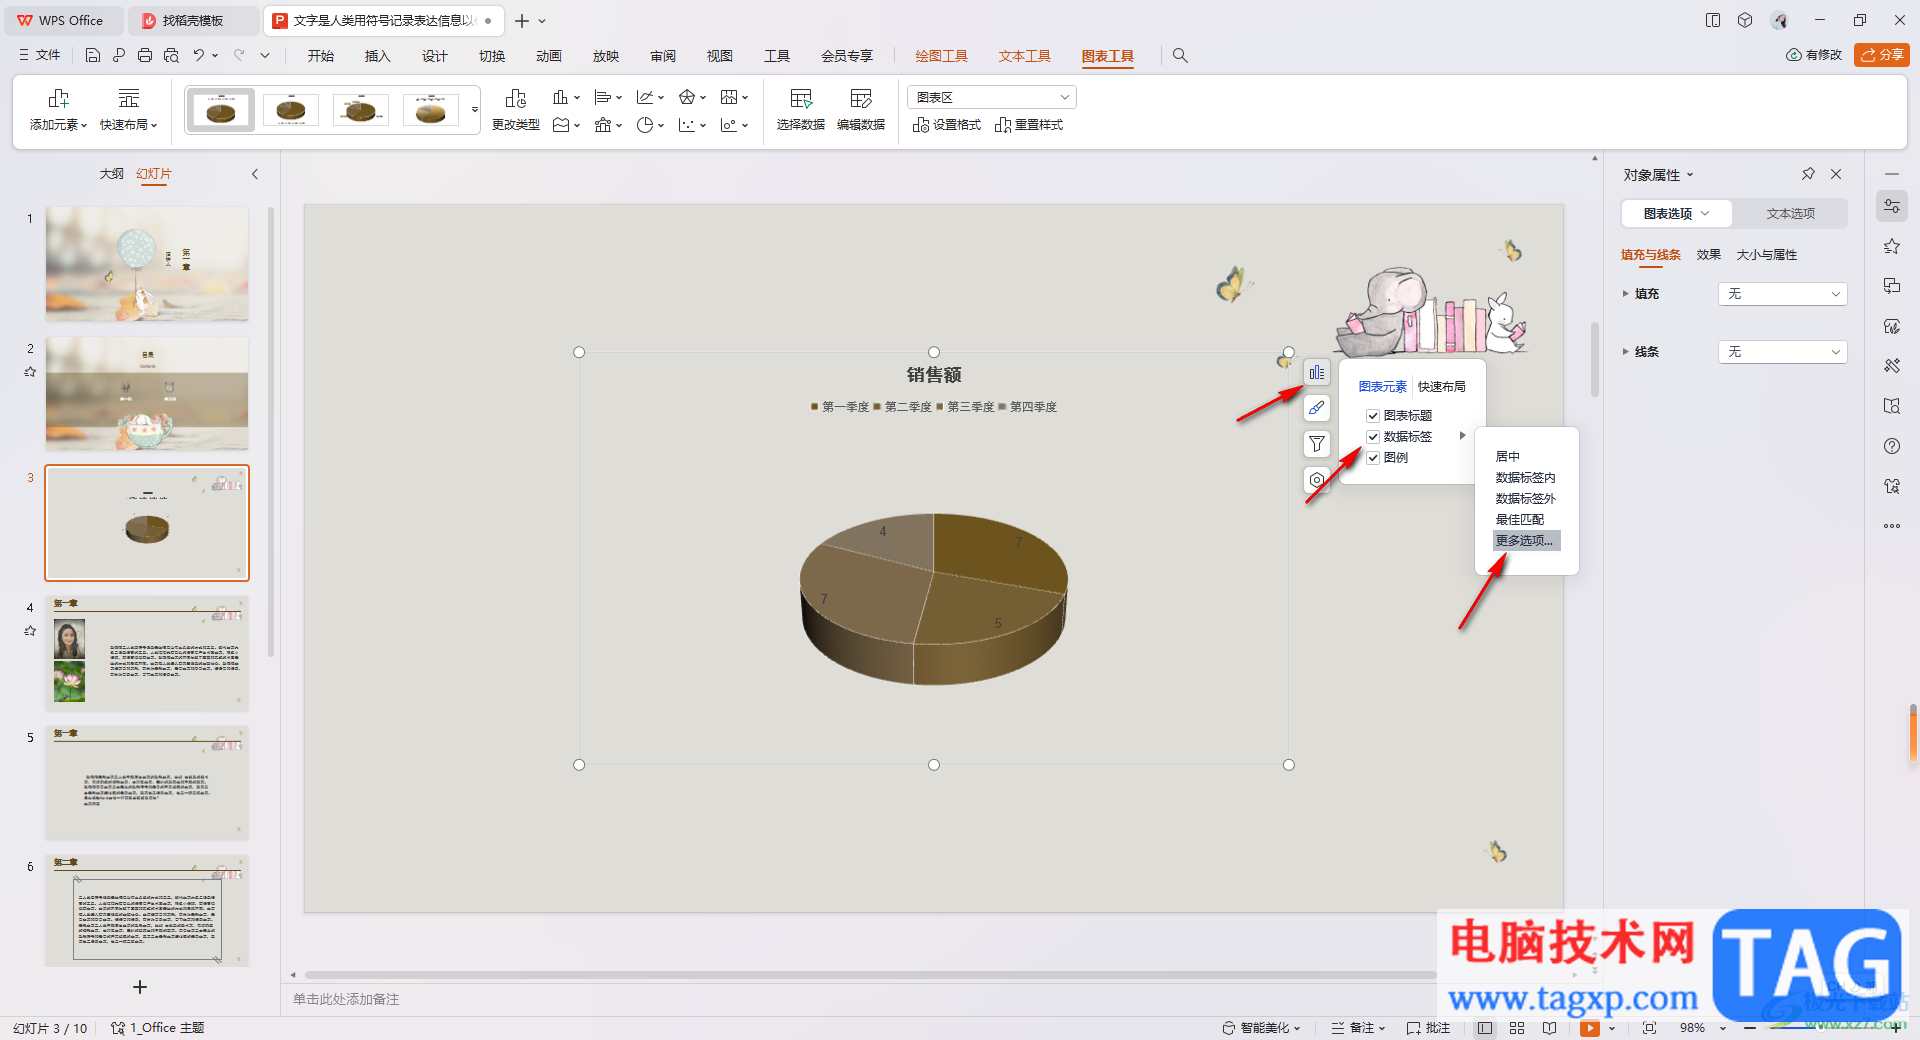This screenshot has width=1920, height=1040.
Task: Open the 图表选项 dropdown tab
Action: (1677, 213)
